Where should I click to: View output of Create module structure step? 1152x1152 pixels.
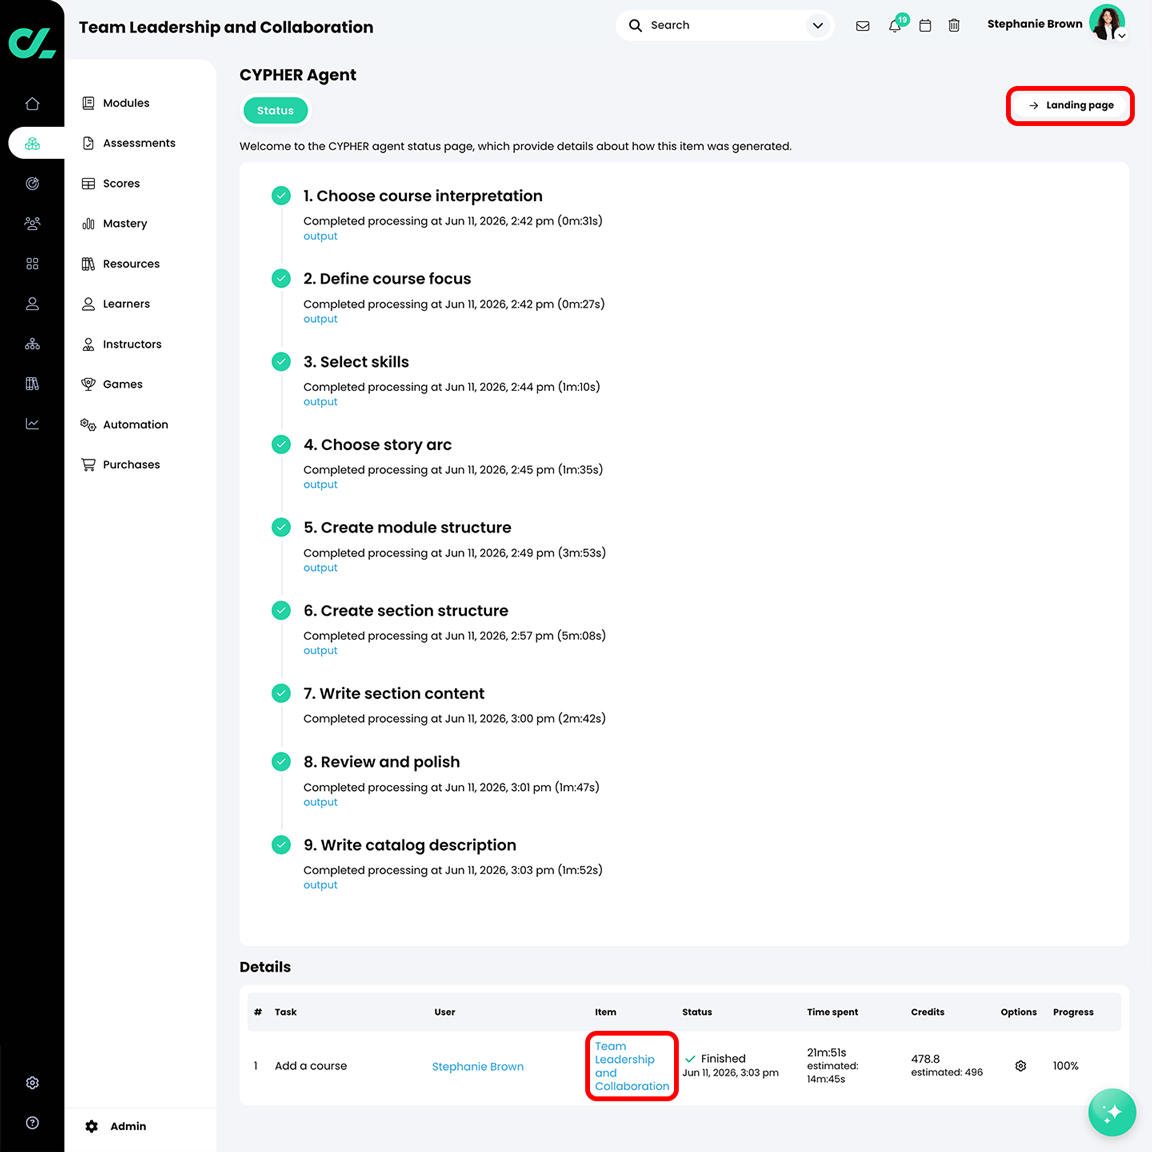tap(320, 568)
